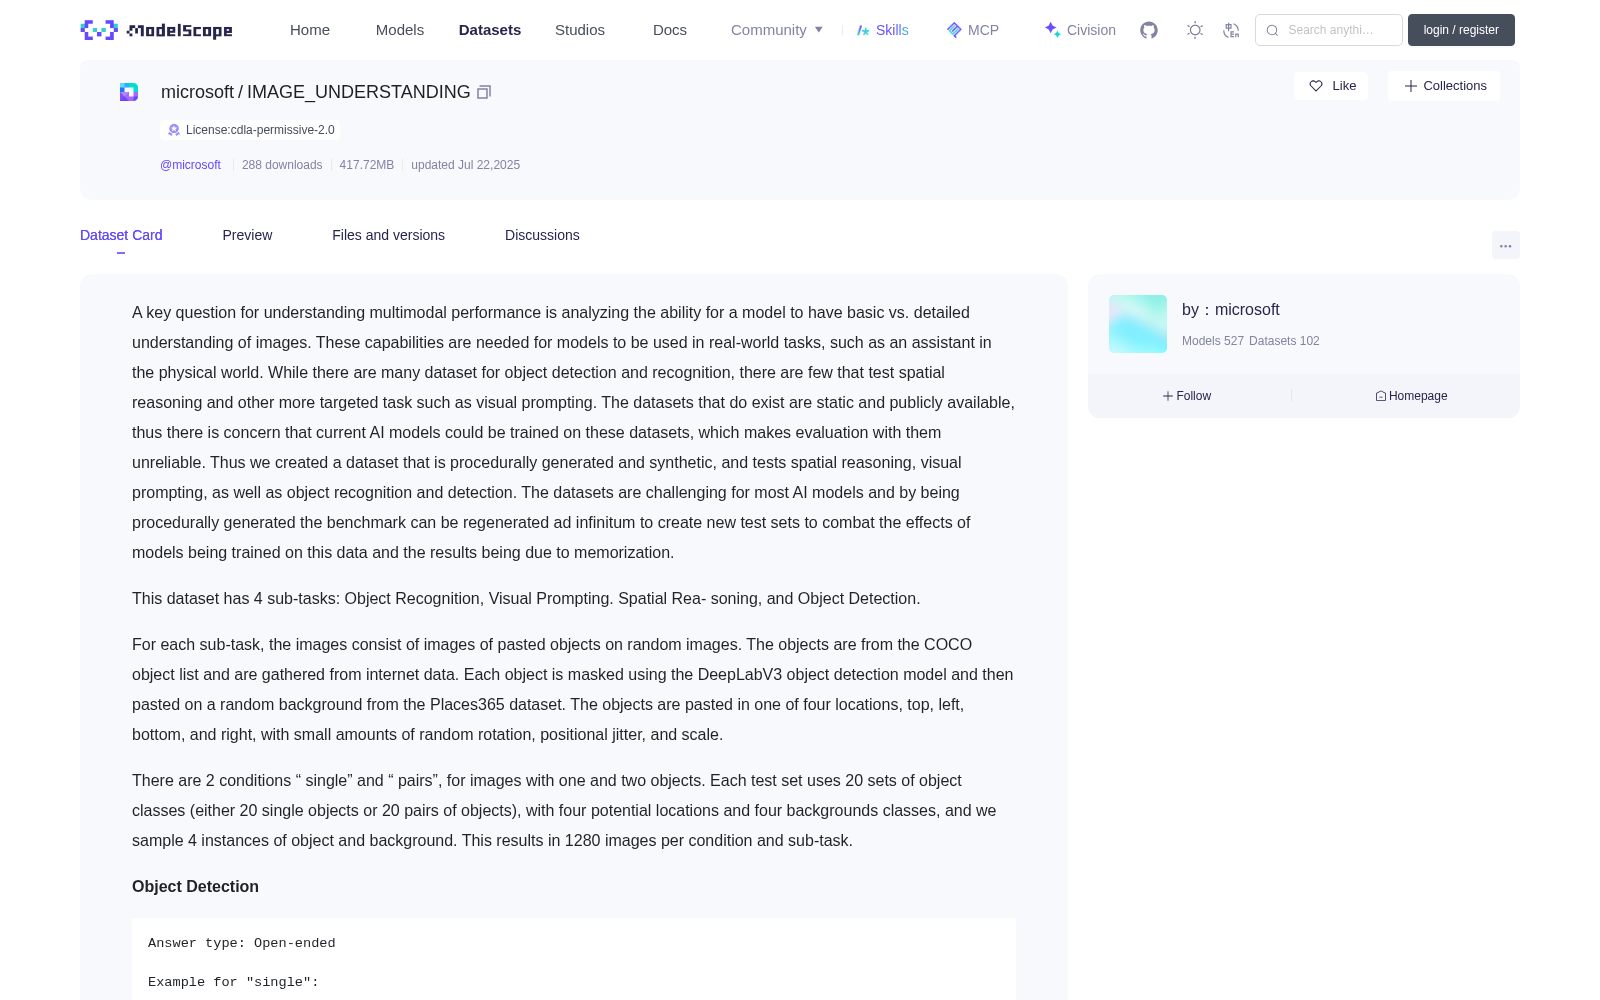Click the "by : microsoft" author name

coord(1231,310)
